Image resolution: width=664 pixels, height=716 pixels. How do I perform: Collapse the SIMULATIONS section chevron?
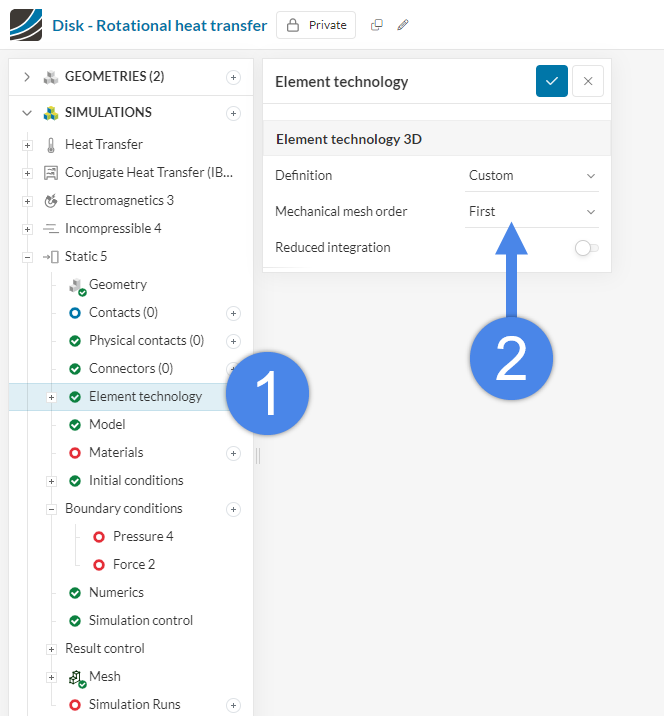(27, 113)
